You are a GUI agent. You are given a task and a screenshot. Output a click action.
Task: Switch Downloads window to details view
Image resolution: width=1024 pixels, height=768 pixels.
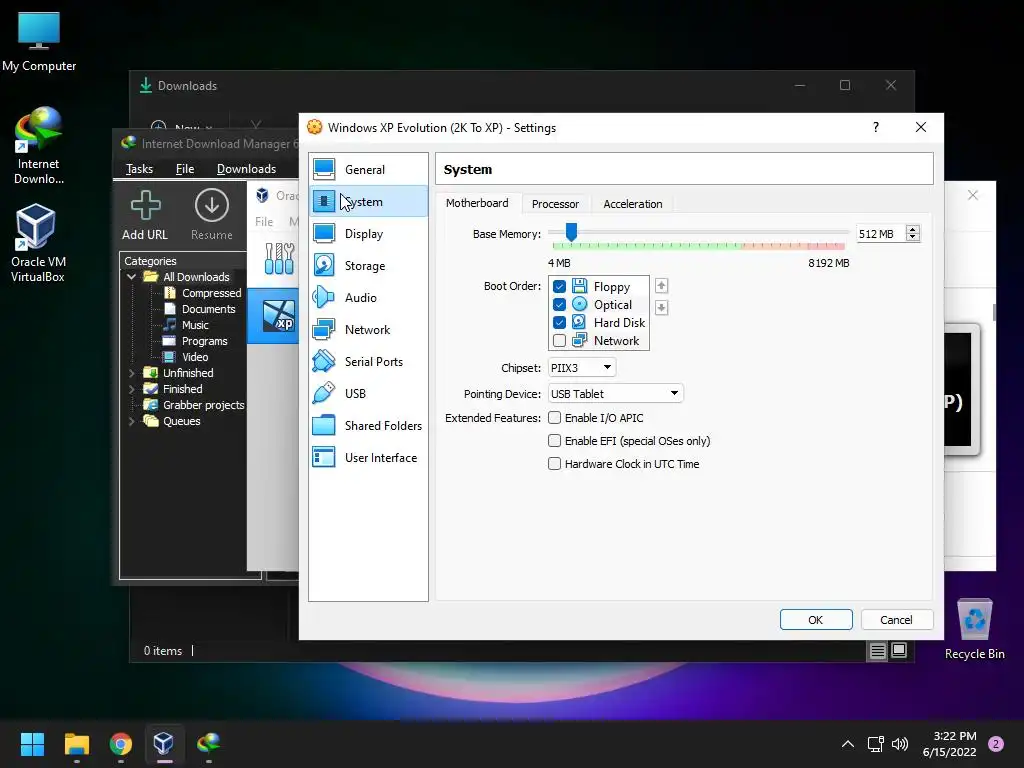click(x=878, y=650)
